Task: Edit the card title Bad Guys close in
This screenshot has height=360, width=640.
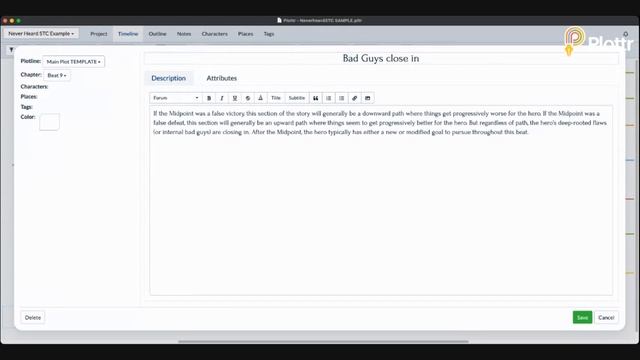Action: 381,58
